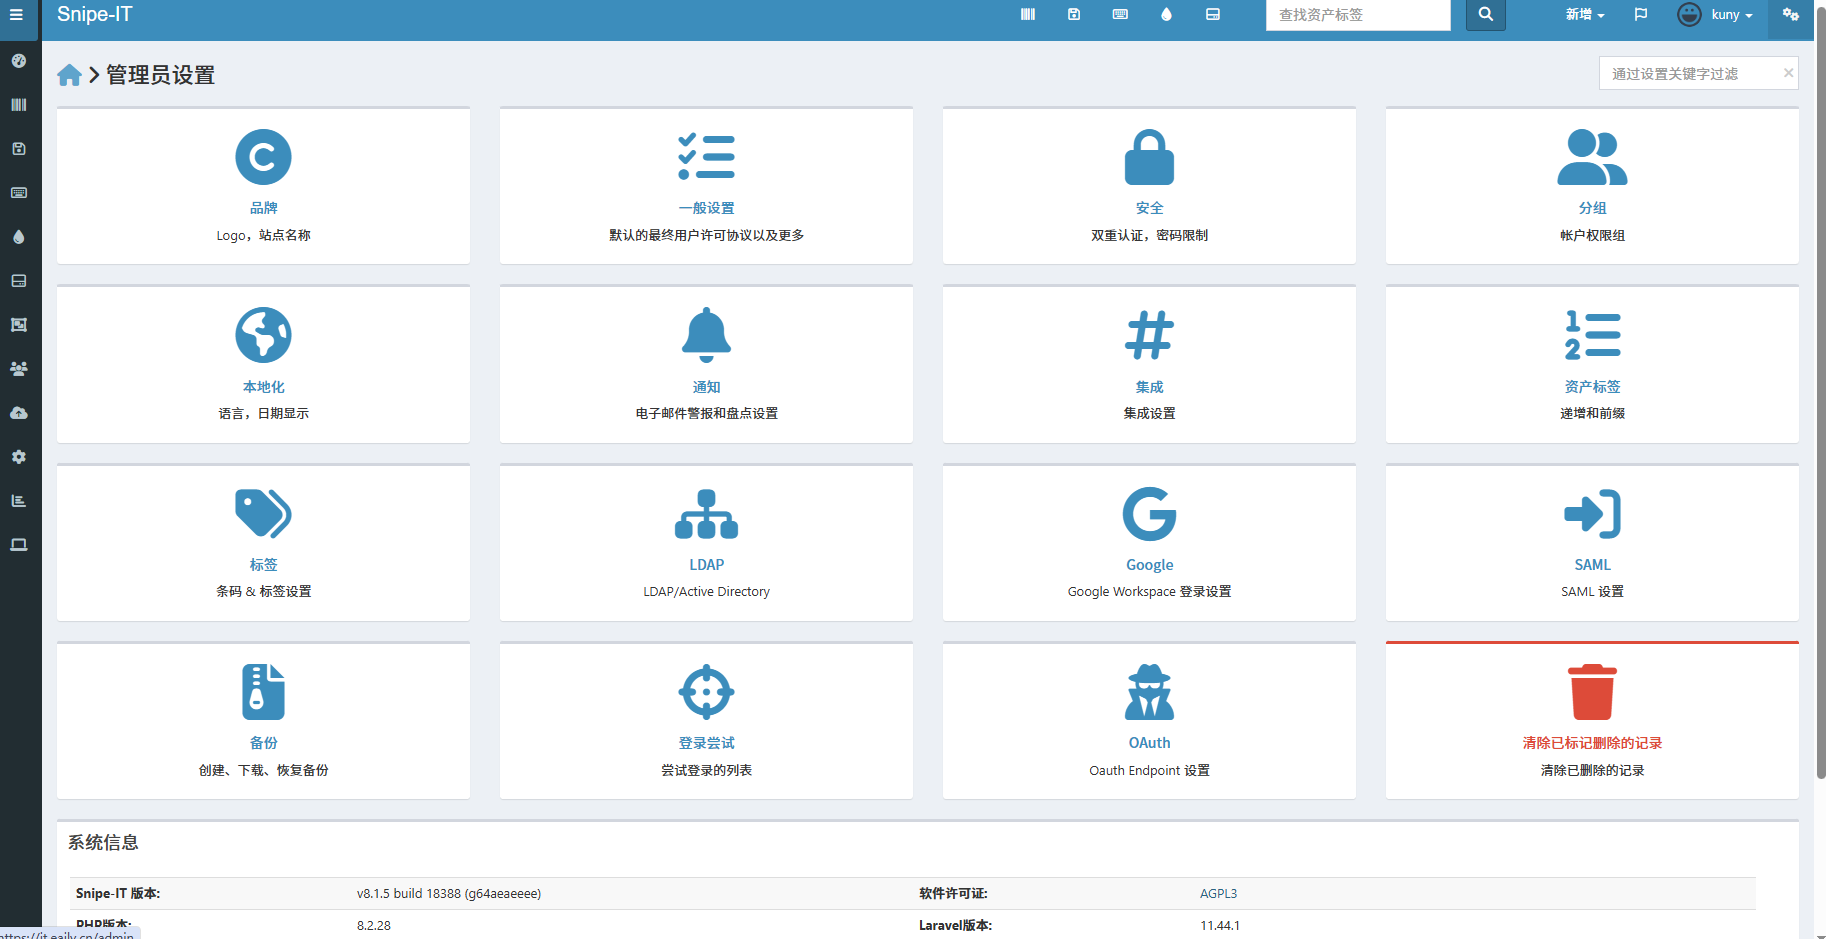Open Predefined Kits sidebar icon

(19, 325)
